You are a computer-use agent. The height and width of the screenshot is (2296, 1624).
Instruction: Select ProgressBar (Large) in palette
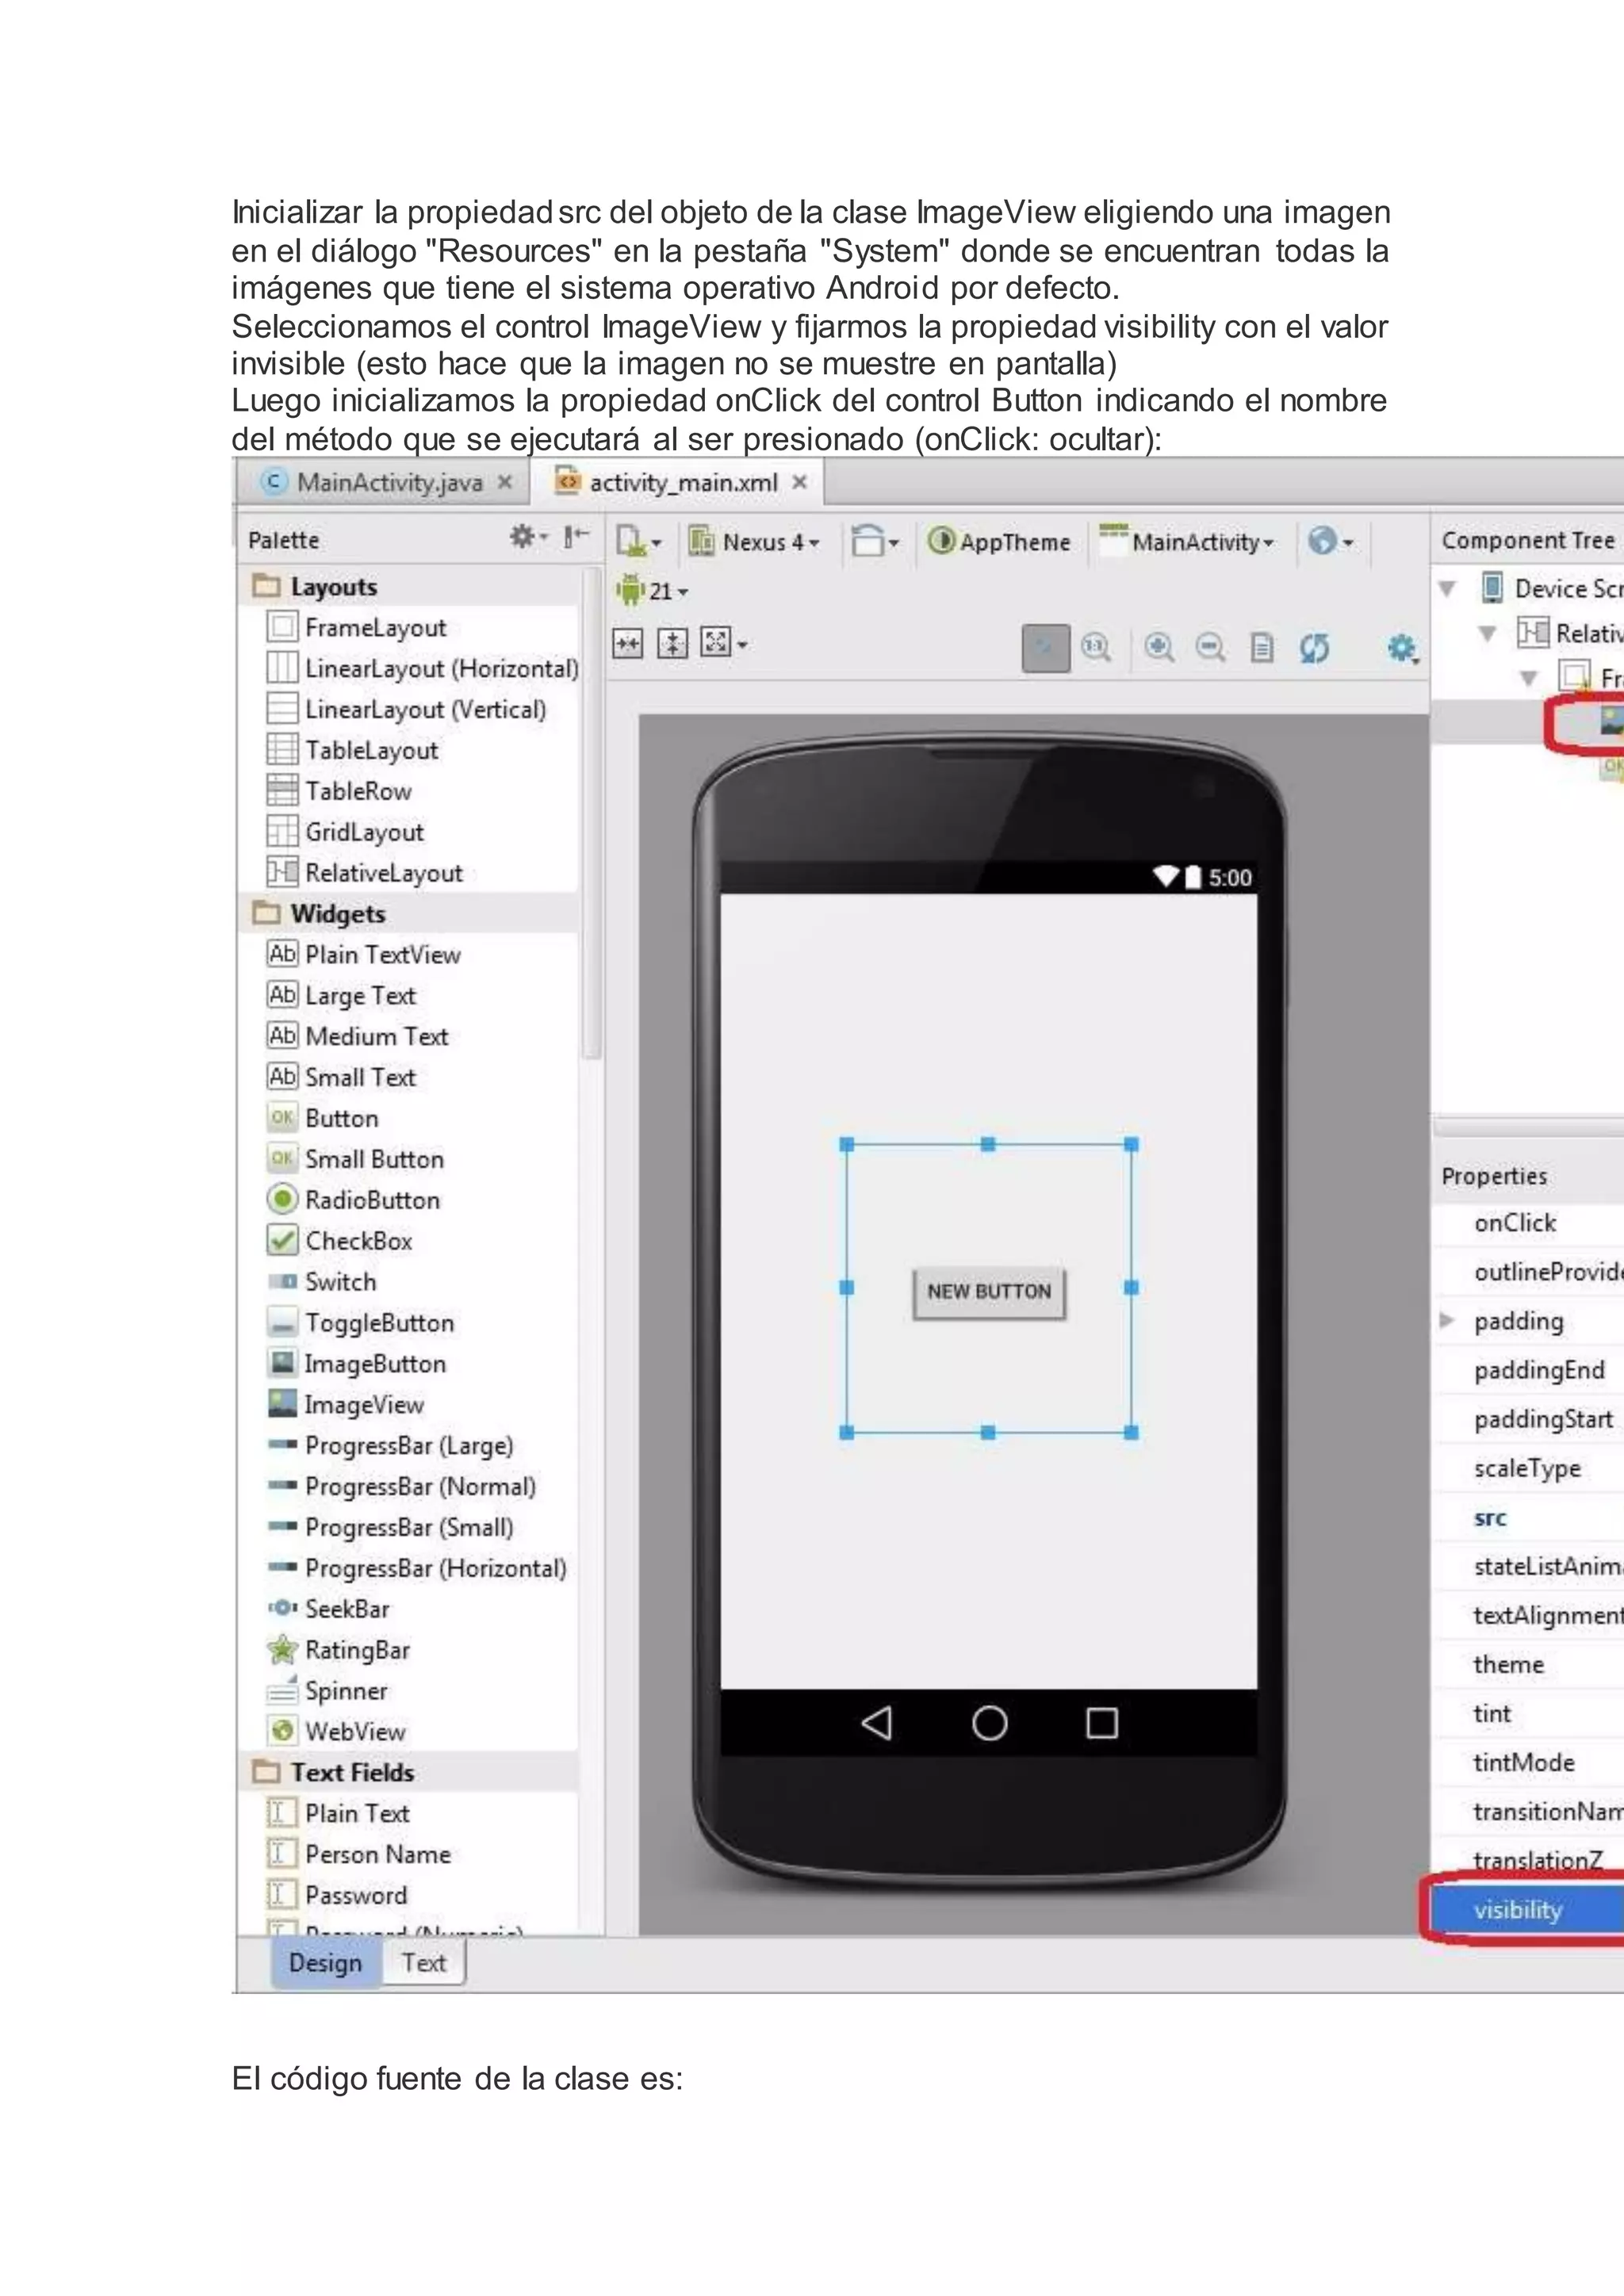[391, 1446]
